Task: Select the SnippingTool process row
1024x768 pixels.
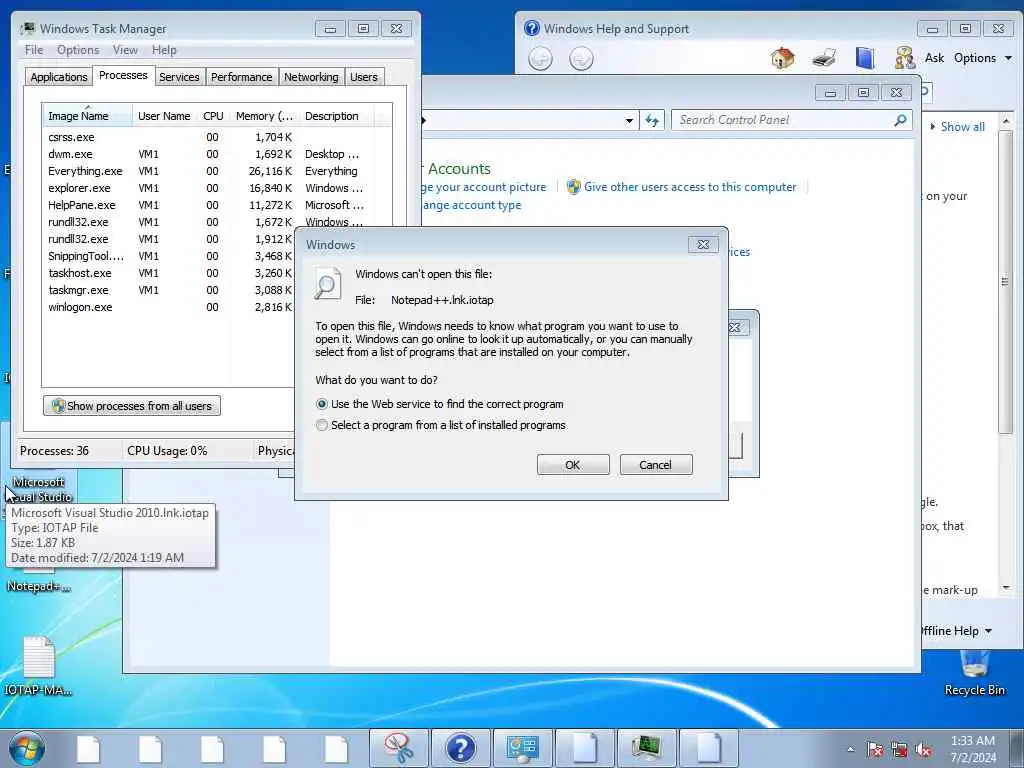Action: 170,256
